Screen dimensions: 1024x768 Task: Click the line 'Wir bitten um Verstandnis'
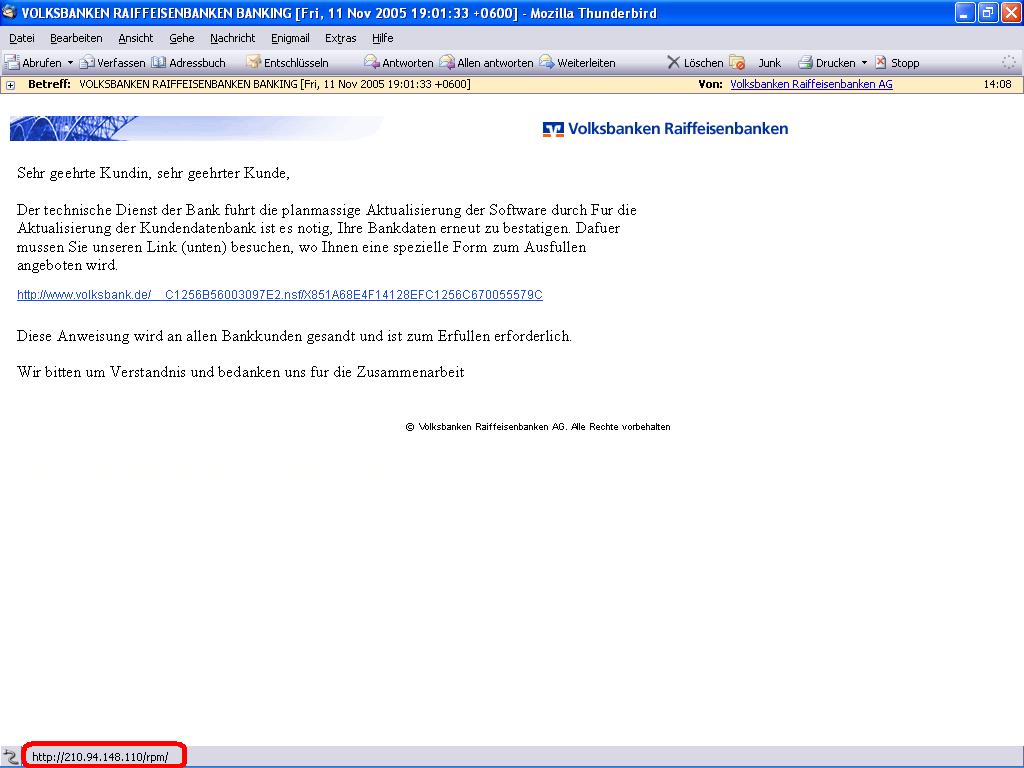[x=240, y=372]
